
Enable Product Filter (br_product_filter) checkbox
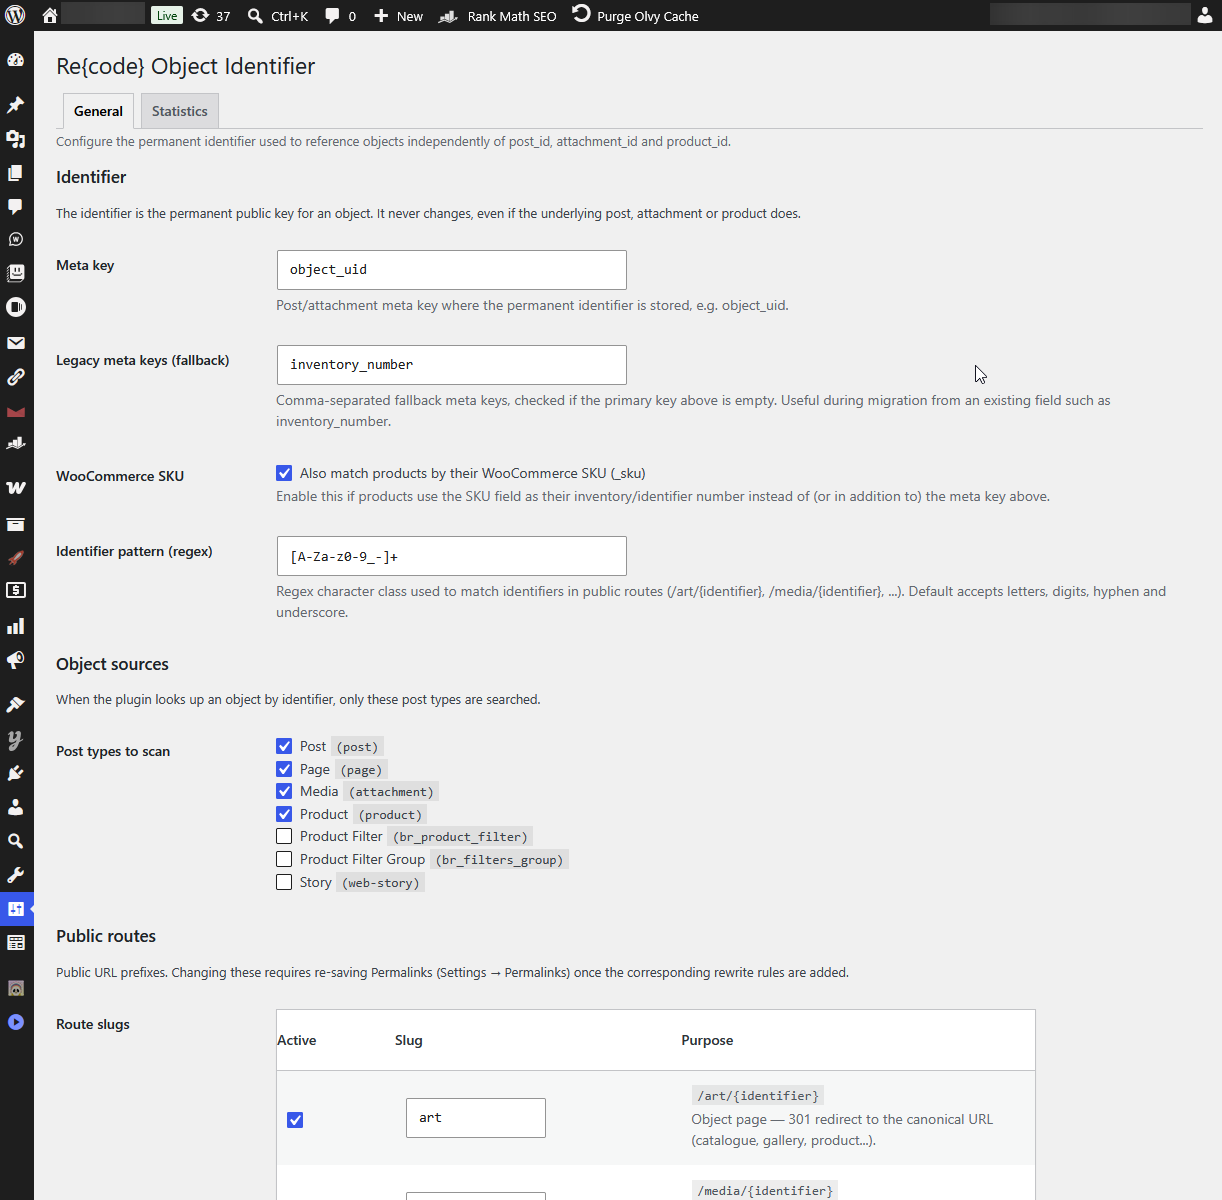[284, 836]
